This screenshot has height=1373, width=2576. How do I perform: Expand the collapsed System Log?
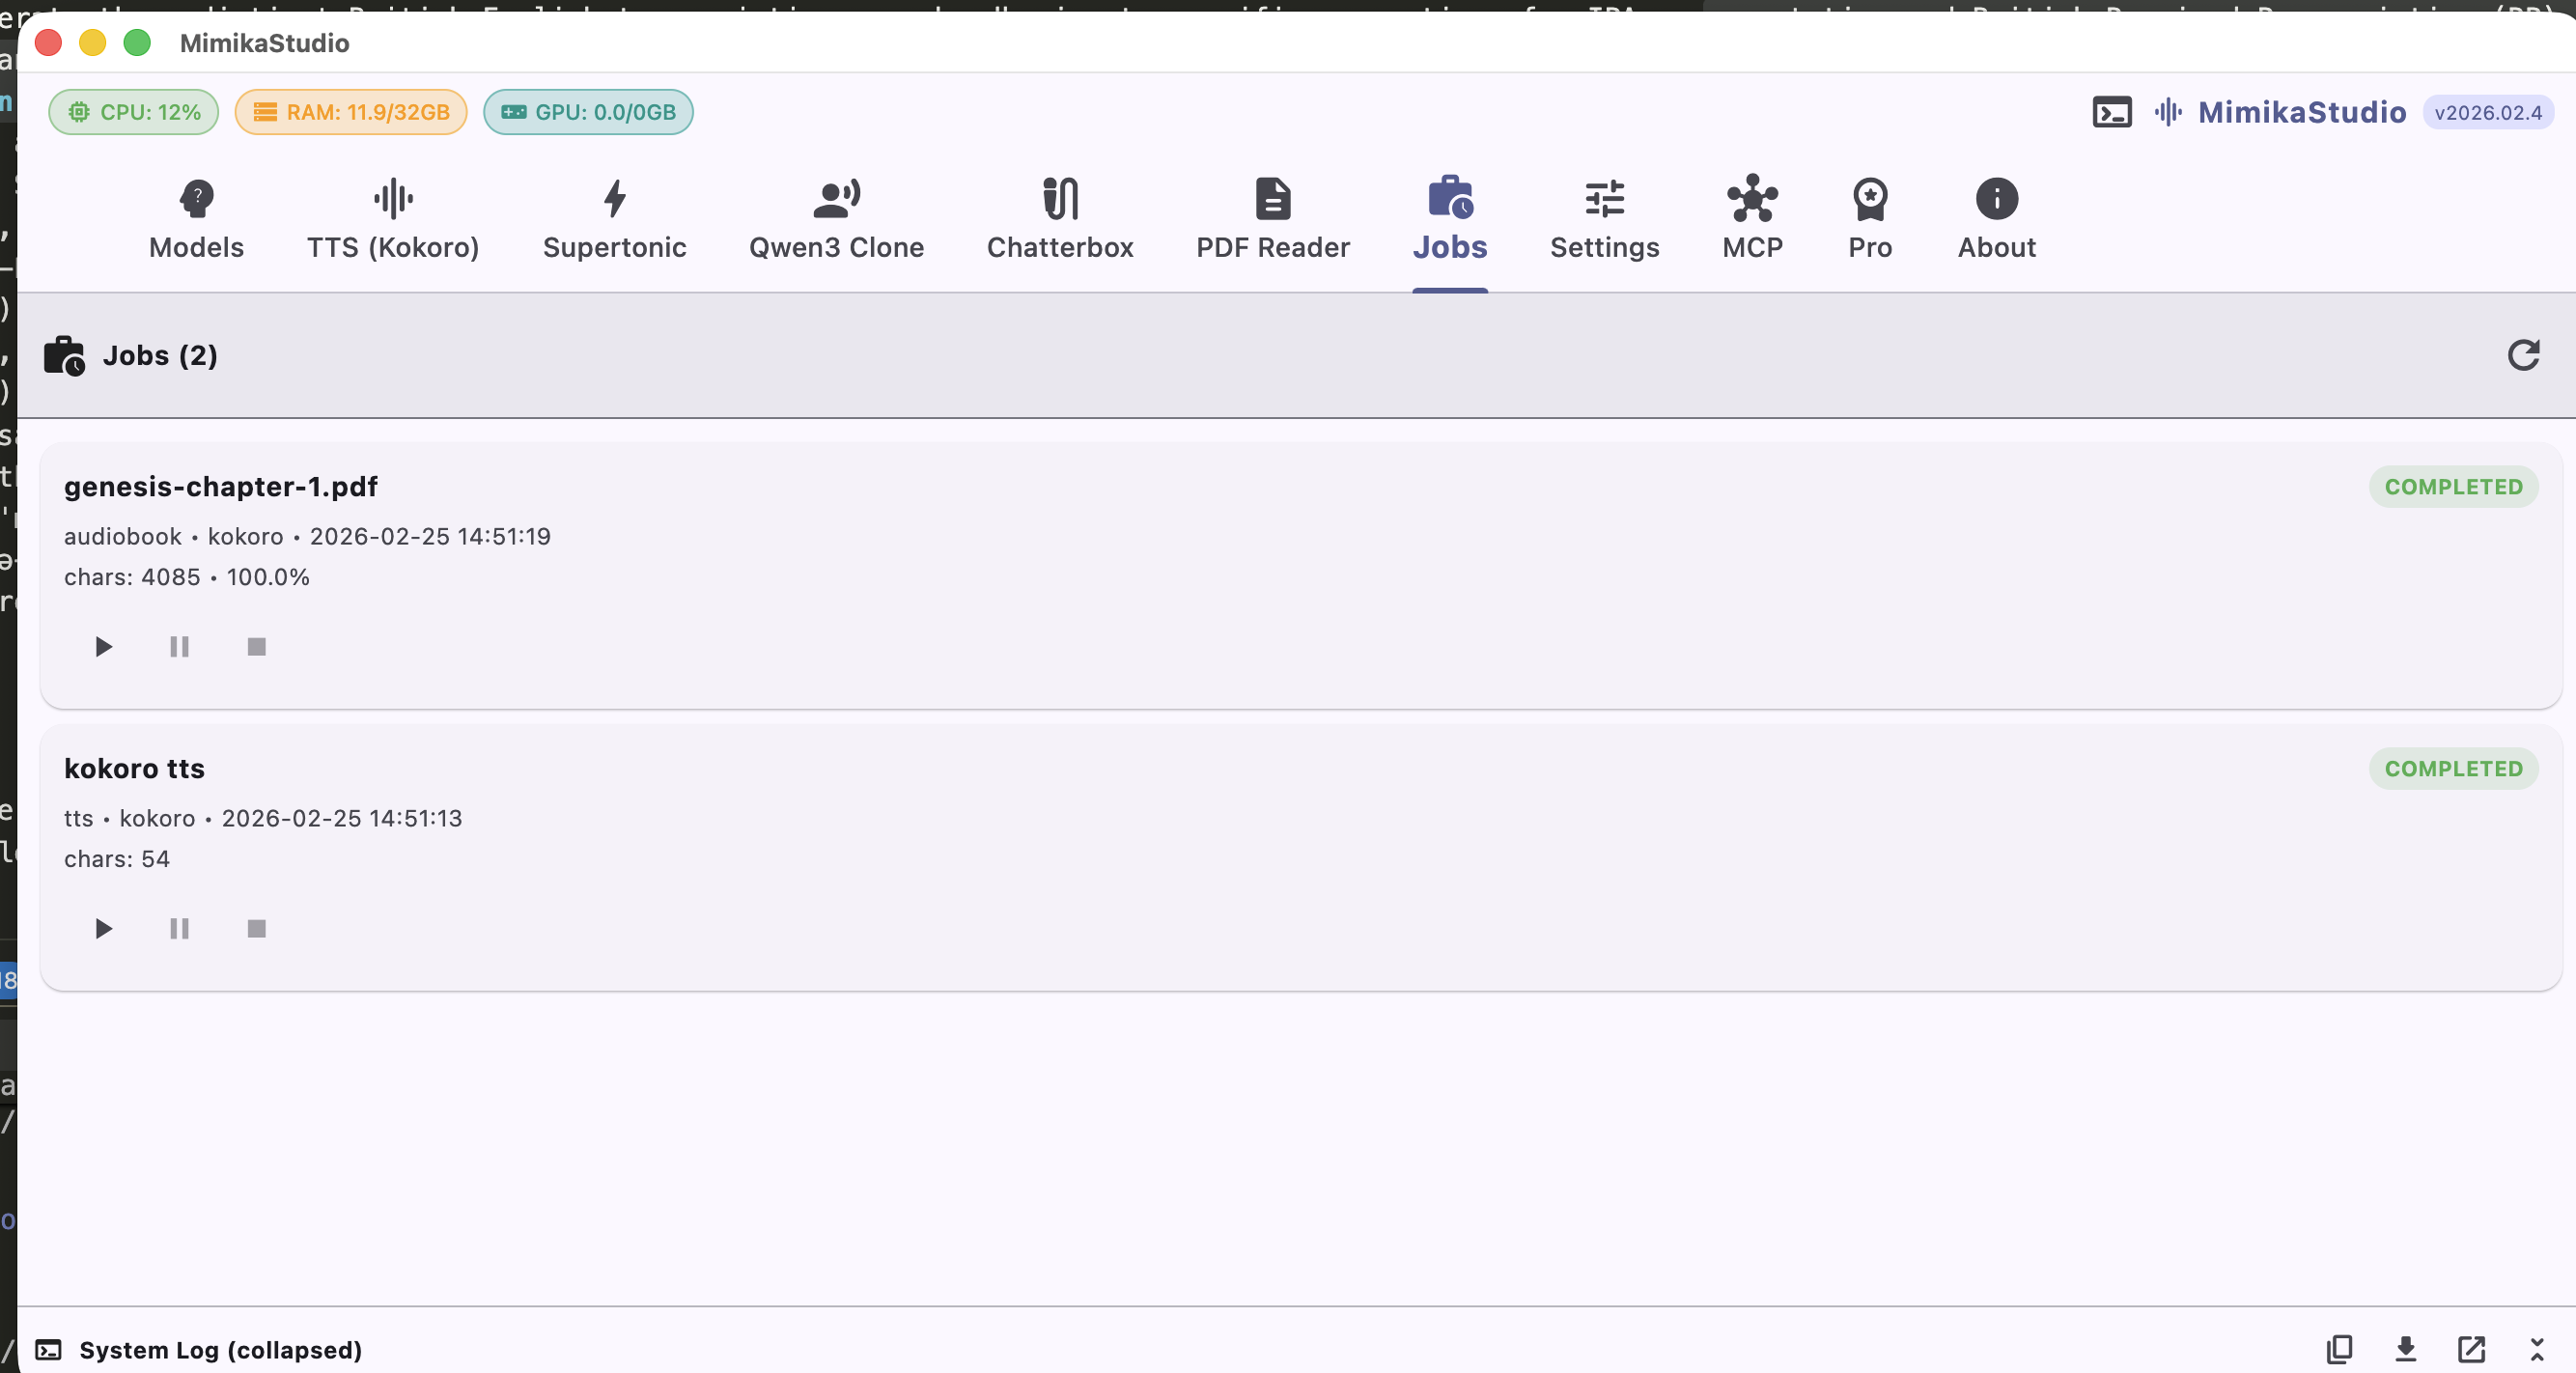(220, 1351)
